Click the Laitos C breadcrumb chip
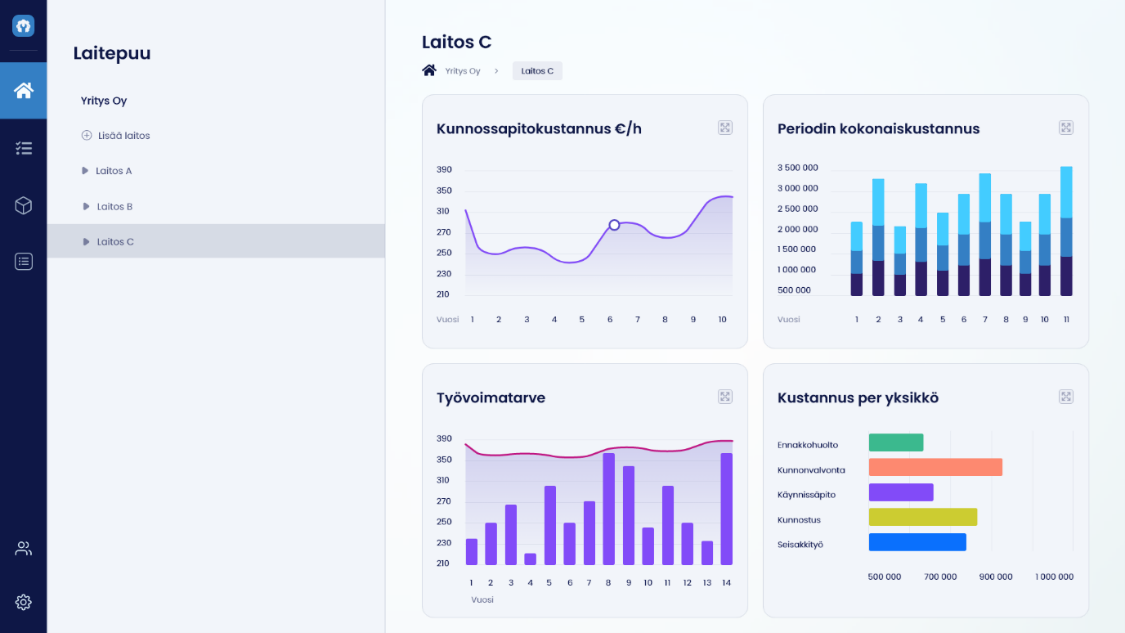This screenshot has height=633, width=1125. pos(537,71)
